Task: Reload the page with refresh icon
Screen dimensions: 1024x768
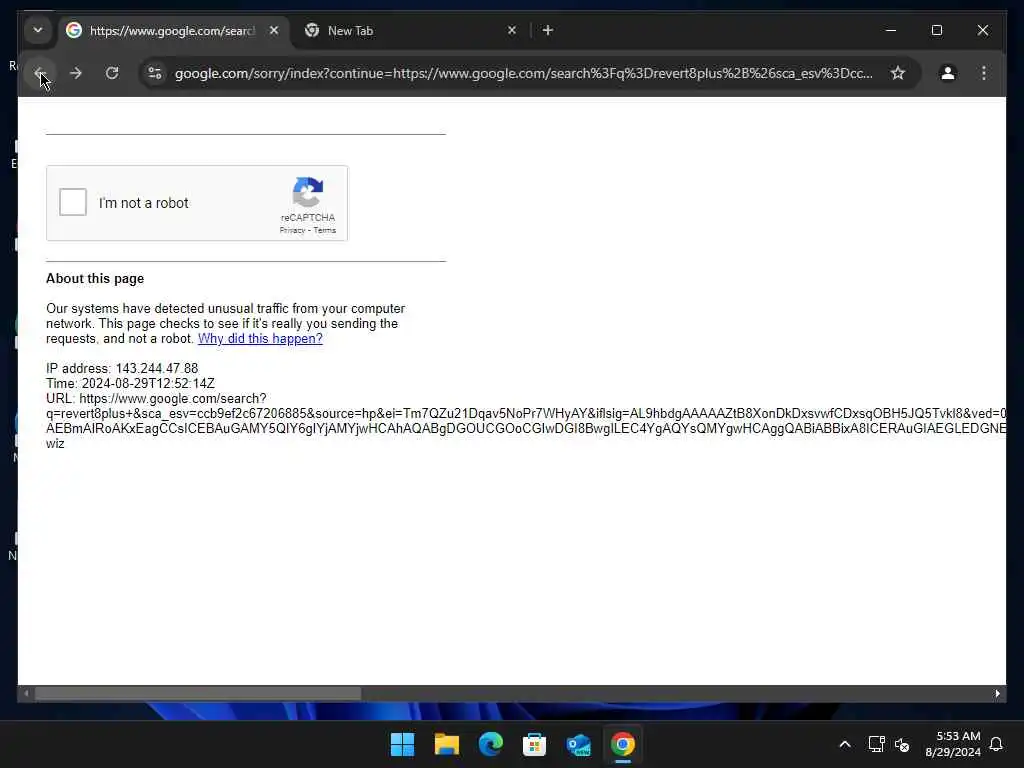Action: [112, 73]
